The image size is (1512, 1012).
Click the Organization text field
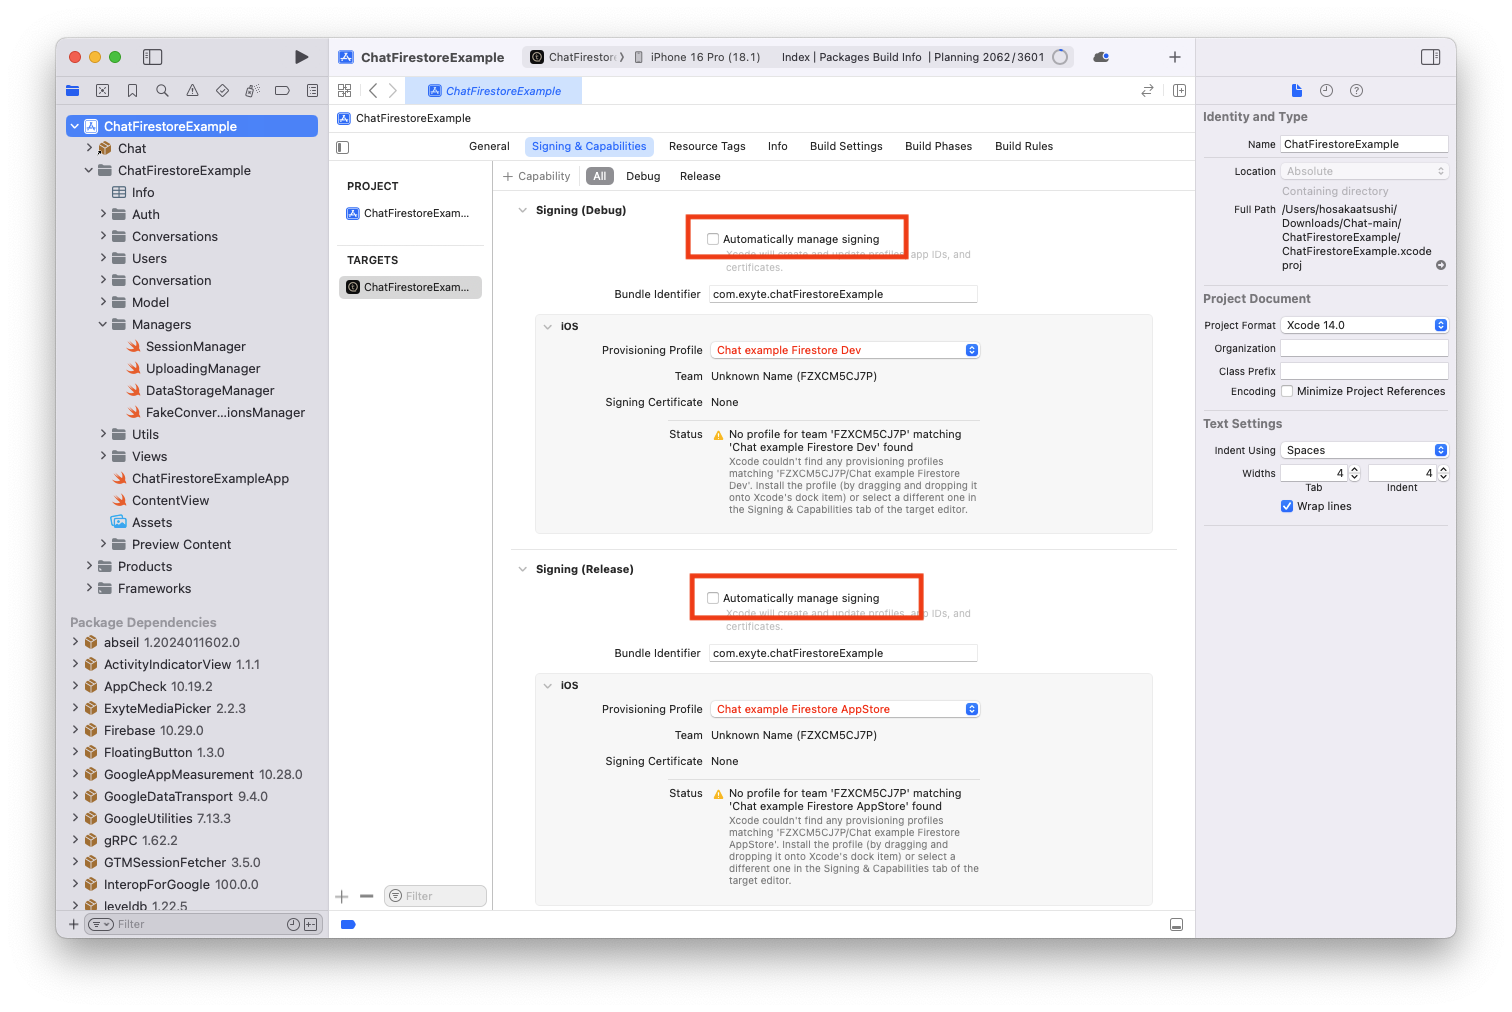[x=1364, y=348]
